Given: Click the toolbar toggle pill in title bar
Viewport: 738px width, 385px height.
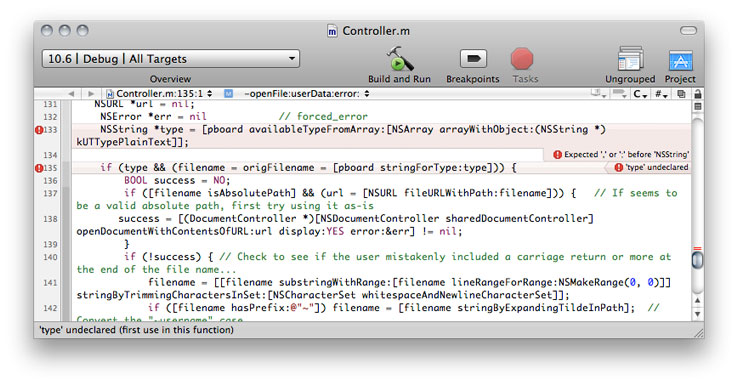Looking at the screenshot, I should (688, 31).
